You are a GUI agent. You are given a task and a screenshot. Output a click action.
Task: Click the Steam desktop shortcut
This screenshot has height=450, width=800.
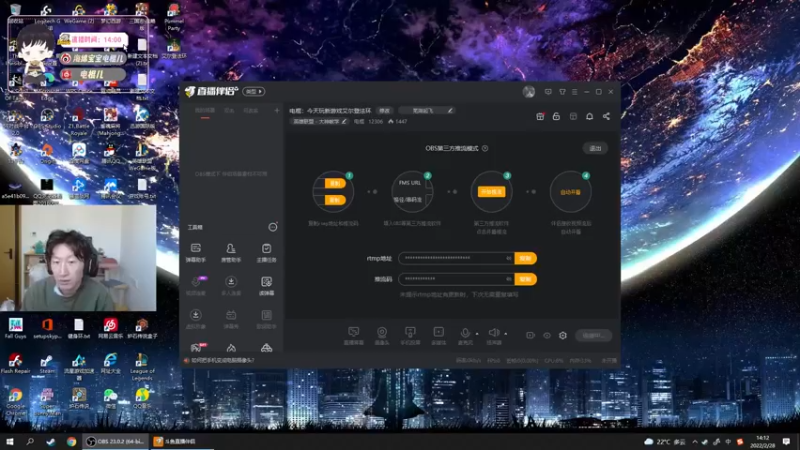click(47, 364)
